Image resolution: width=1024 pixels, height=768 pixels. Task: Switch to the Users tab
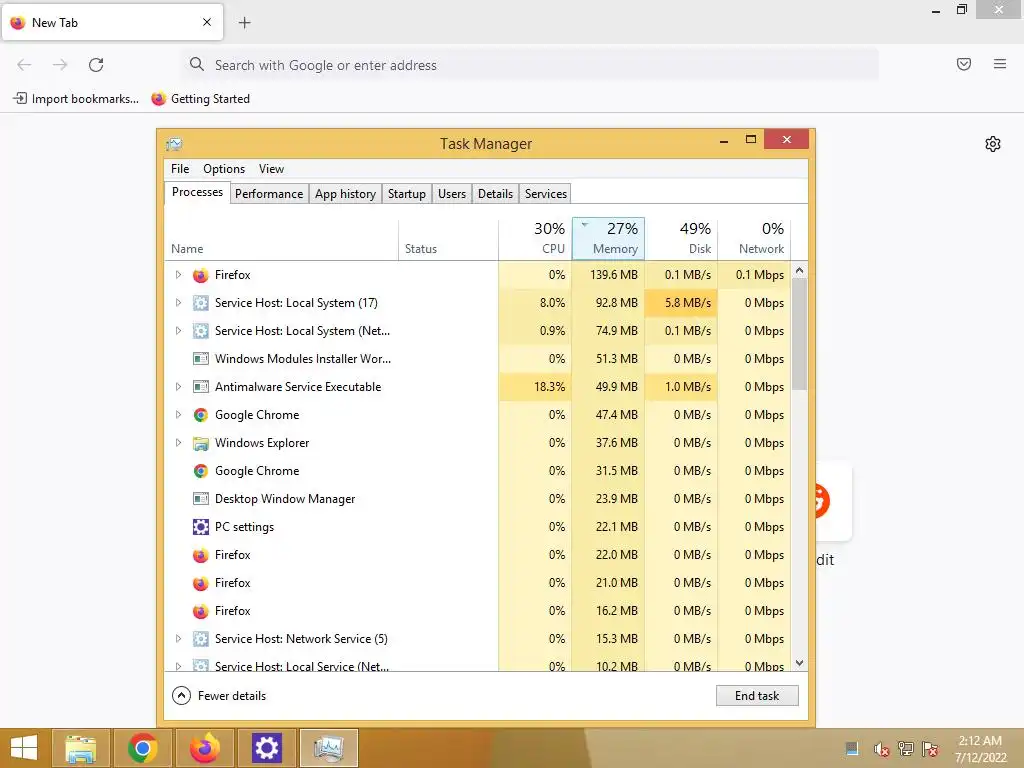[452, 194]
